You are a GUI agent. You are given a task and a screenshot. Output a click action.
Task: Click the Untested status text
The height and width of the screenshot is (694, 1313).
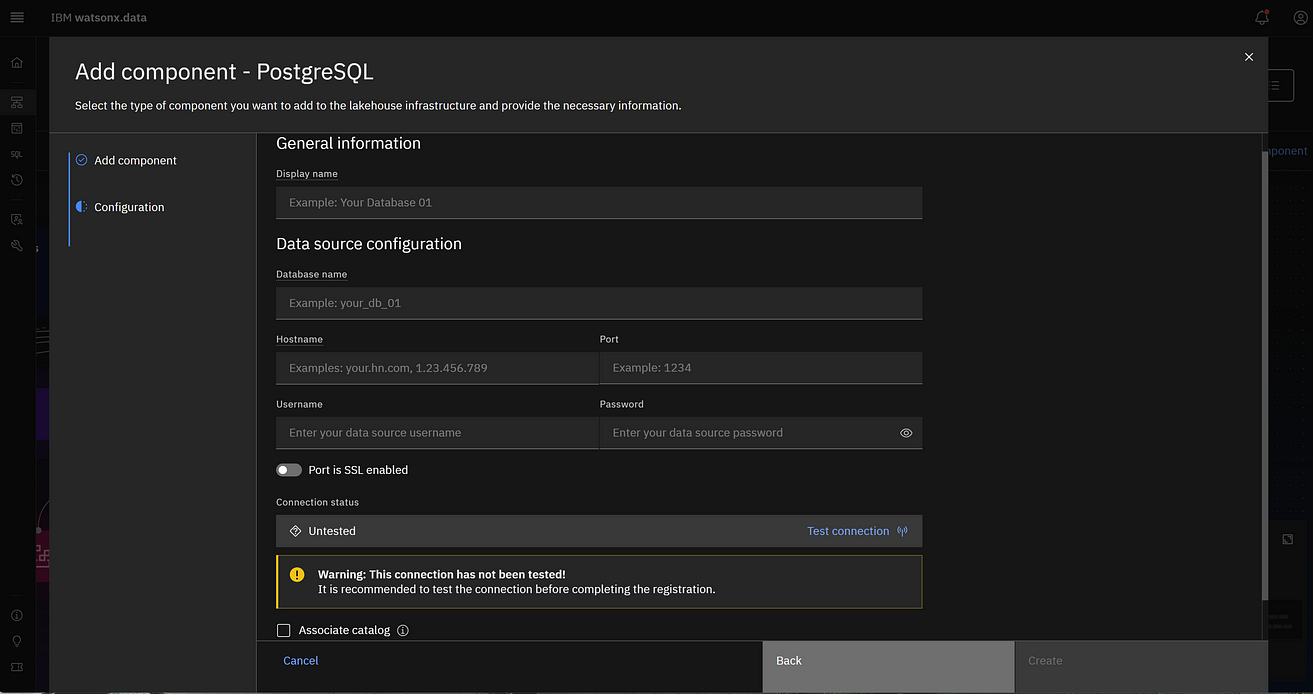click(332, 531)
